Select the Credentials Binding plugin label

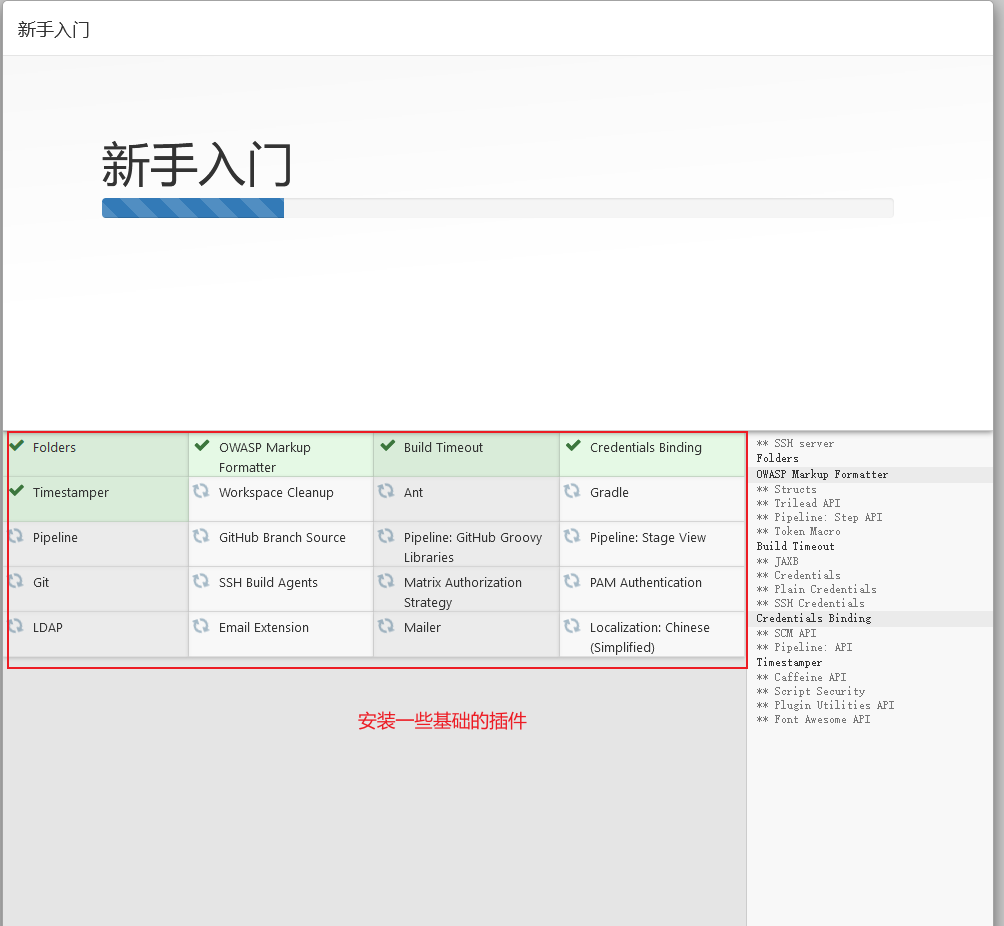click(645, 448)
